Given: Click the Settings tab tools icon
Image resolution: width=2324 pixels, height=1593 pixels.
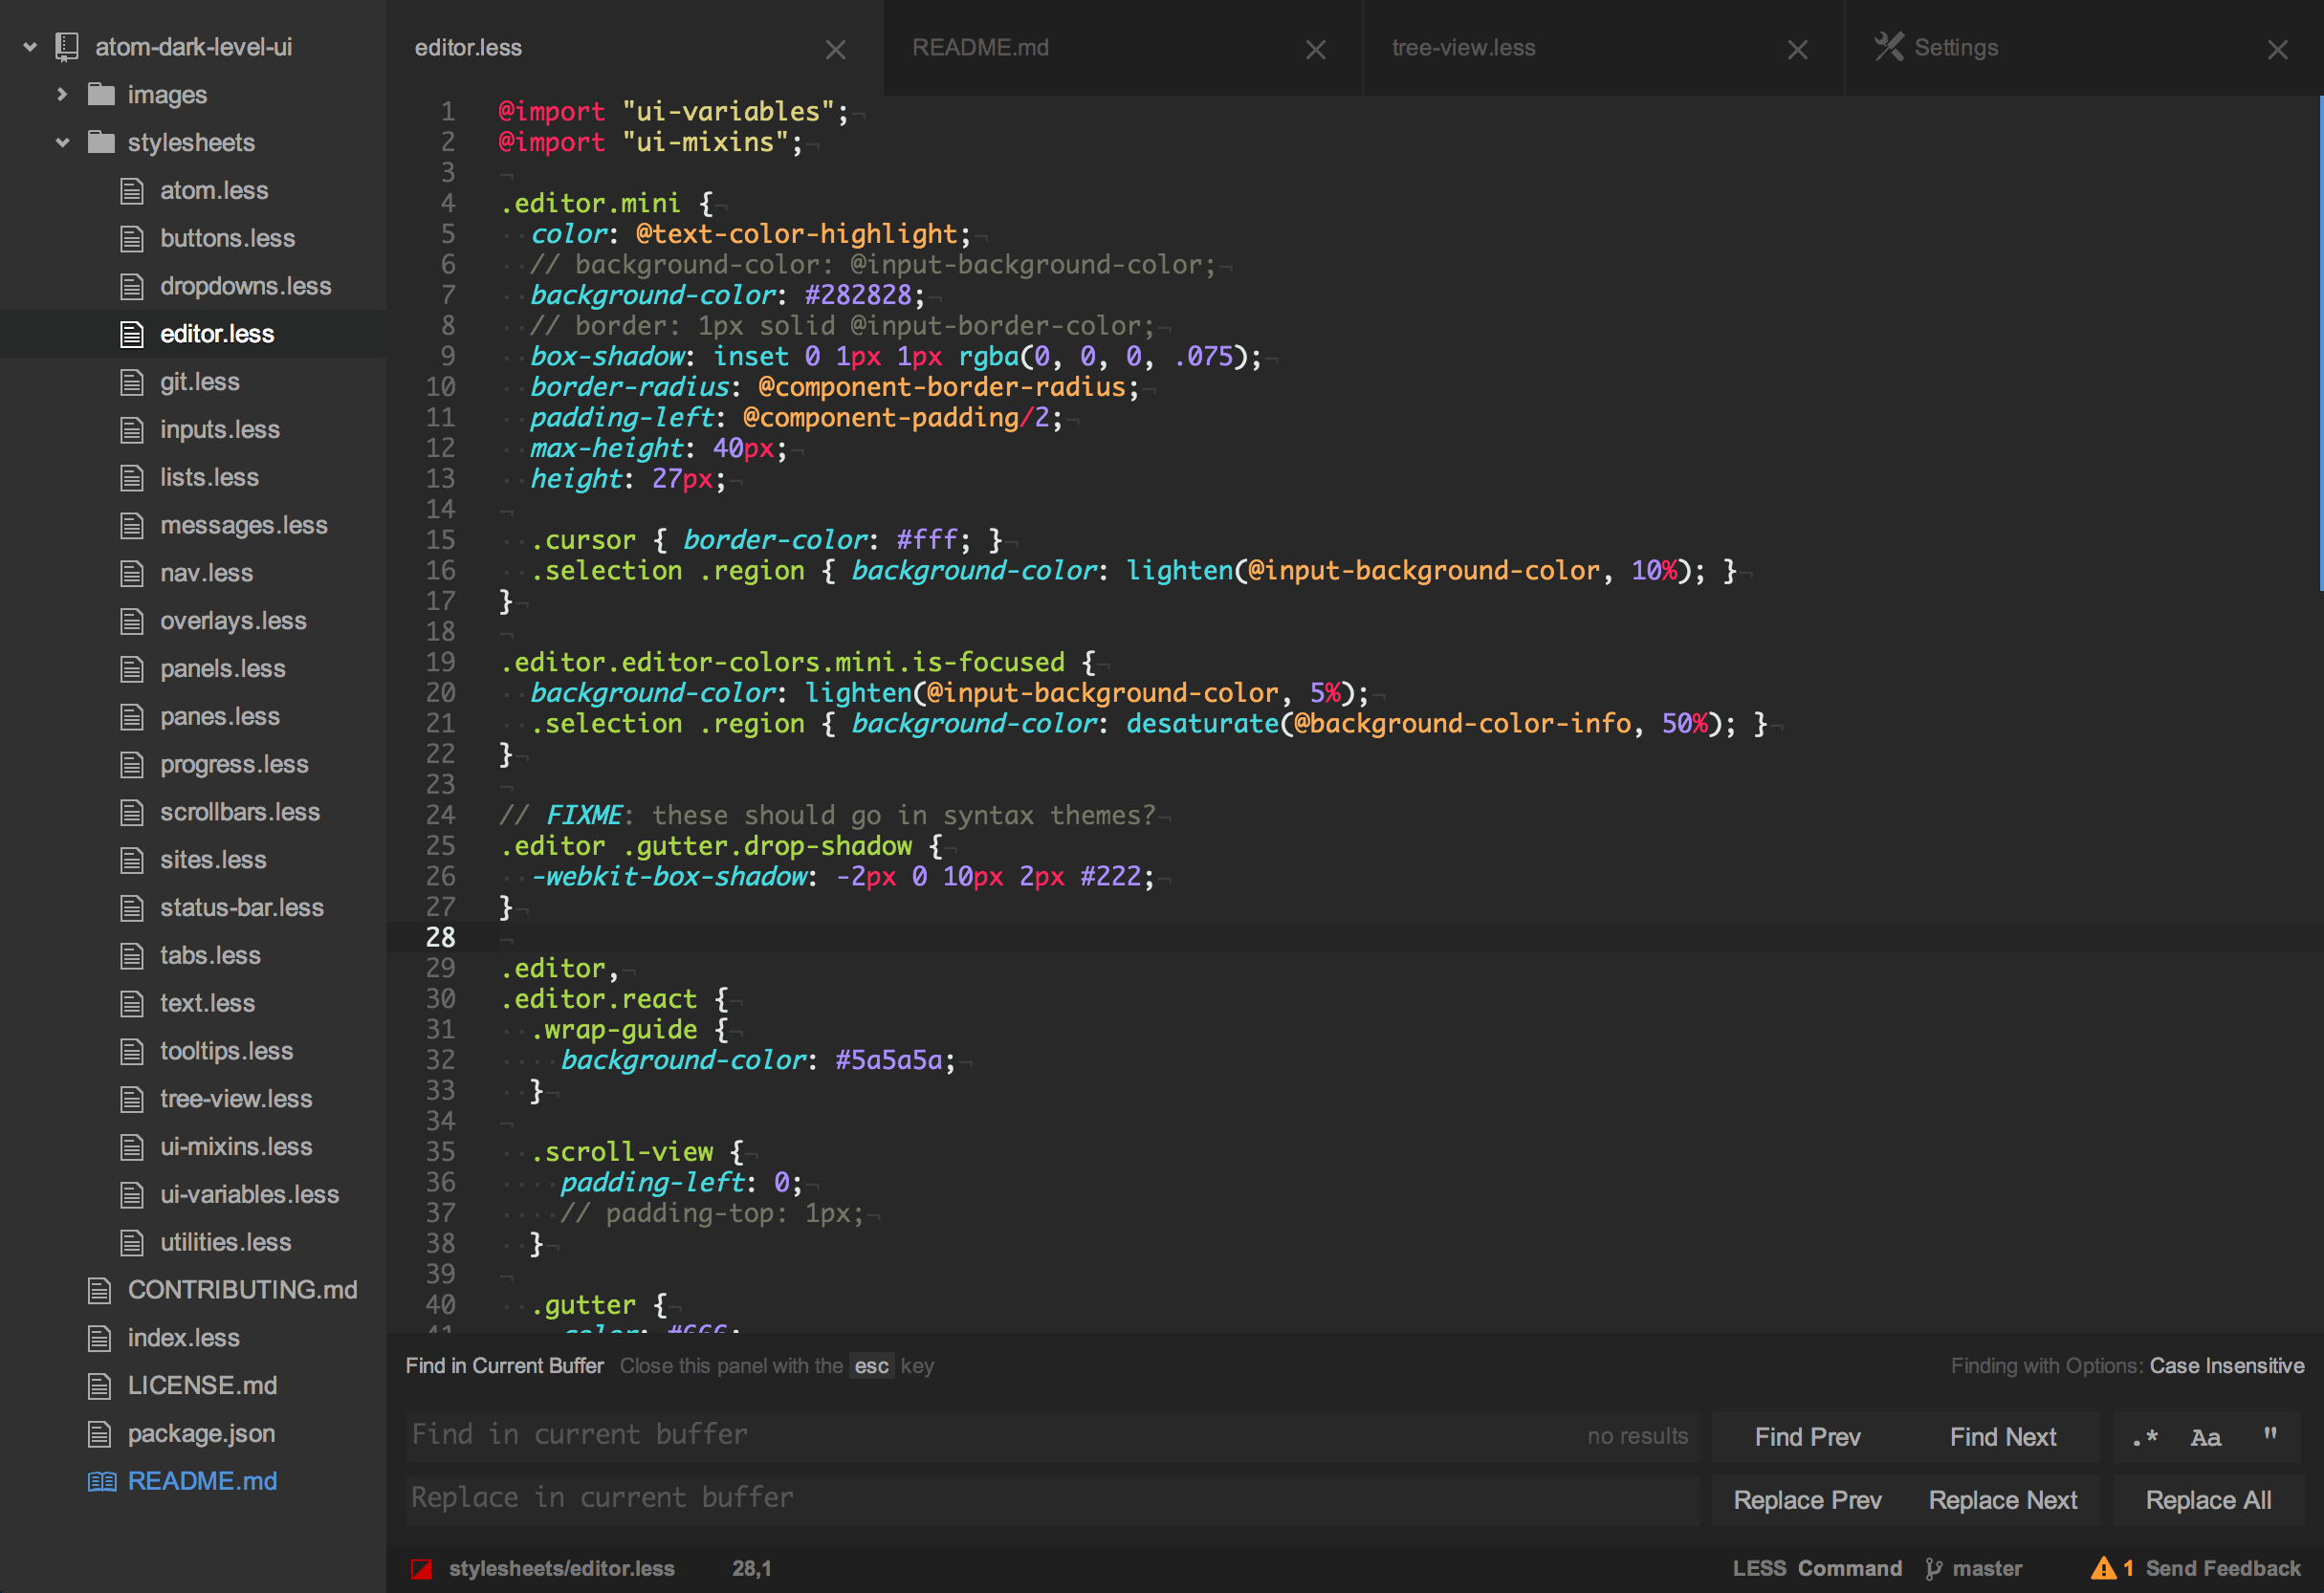Looking at the screenshot, I should click(x=1888, y=47).
